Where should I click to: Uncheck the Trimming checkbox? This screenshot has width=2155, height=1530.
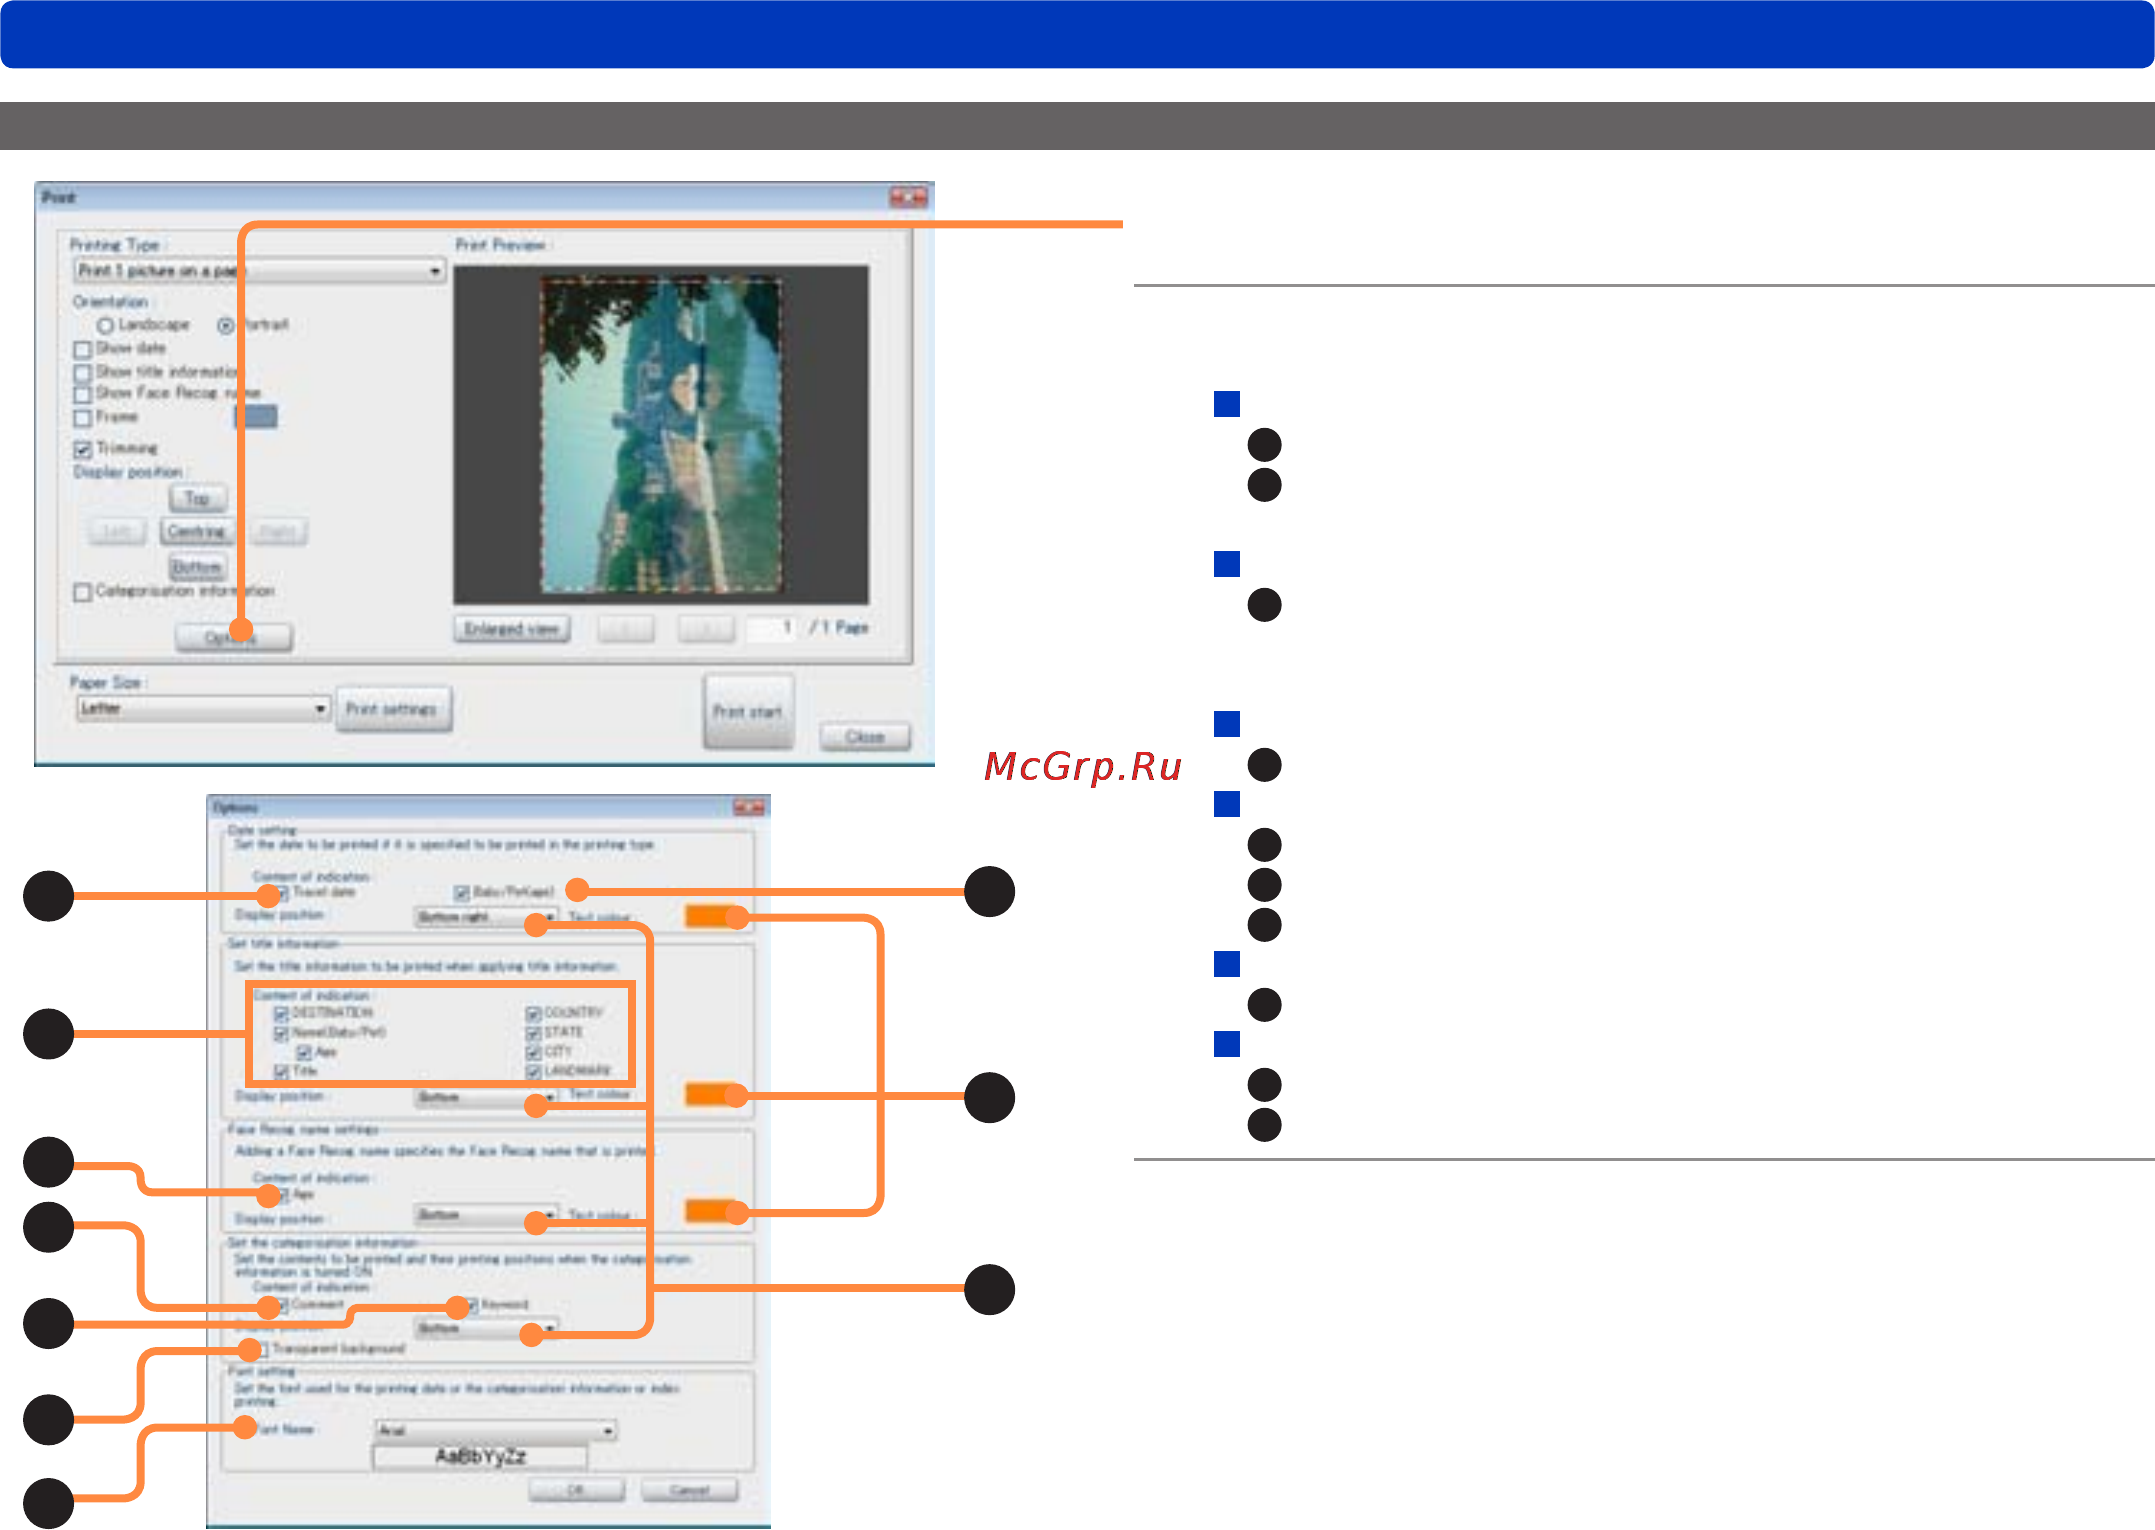[83, 449]
